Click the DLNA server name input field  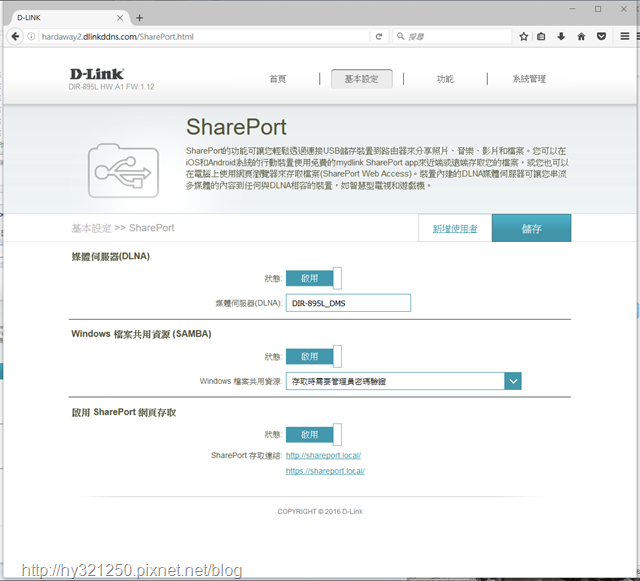(x=348, y=303)
